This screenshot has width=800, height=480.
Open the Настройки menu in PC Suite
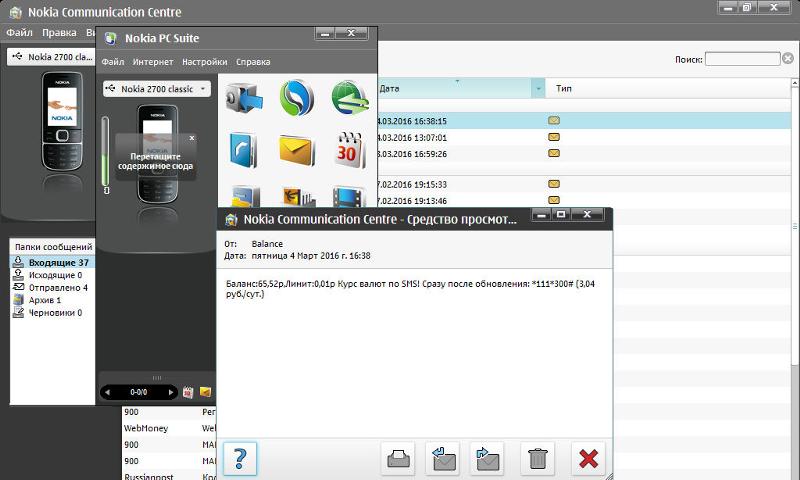[x=205, y=62]
